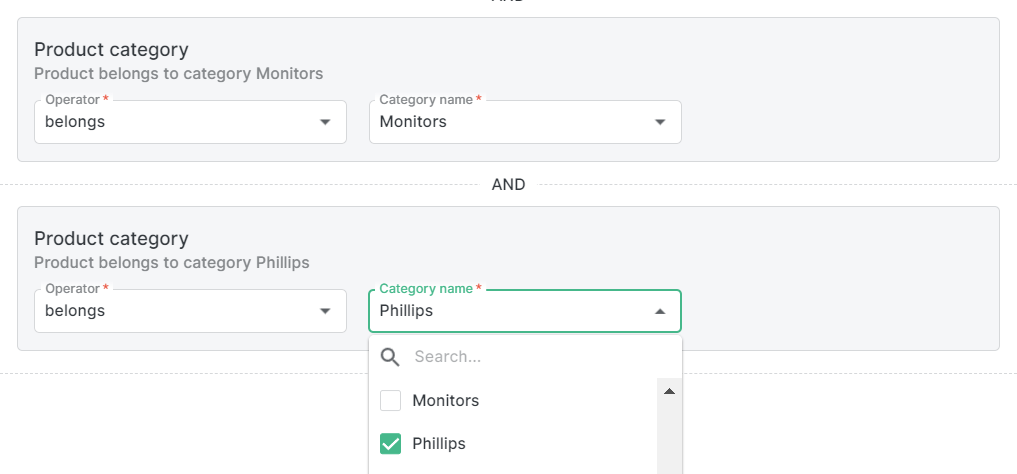This screenshot has height=474, width=1017.
Task: Click the Product category heading above Monitors
Action: [111, 49]
